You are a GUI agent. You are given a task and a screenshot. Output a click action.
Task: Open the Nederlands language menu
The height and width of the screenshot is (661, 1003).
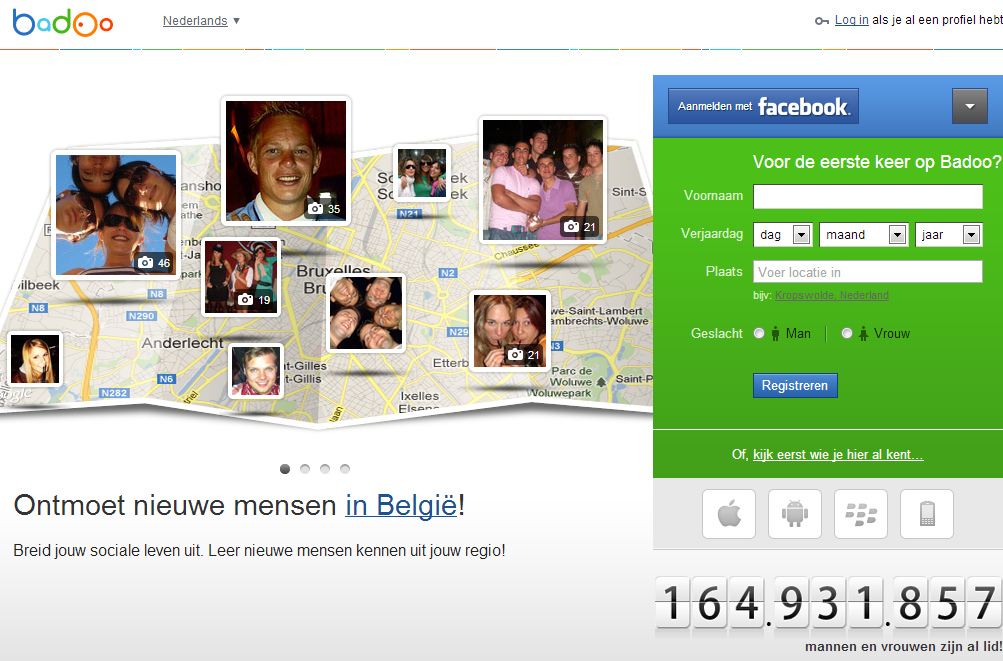tap(201, 20)
